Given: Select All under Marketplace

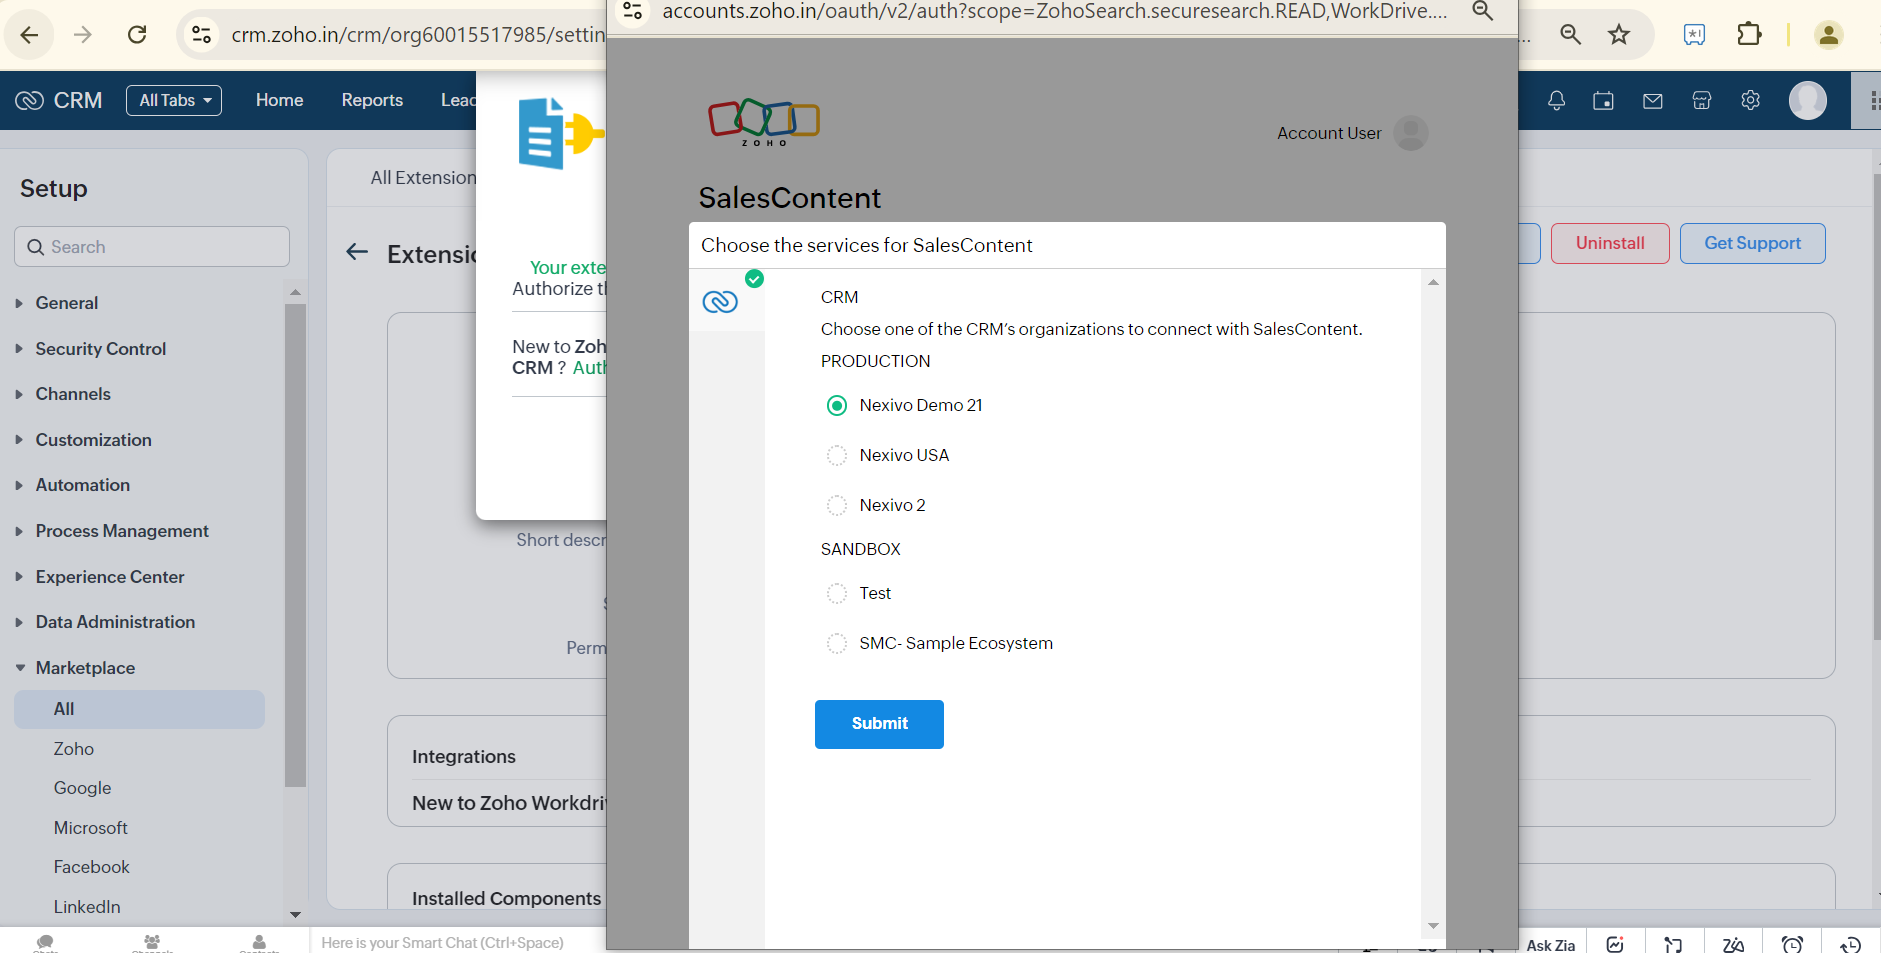Looking at the screenshot, I should tap(139, 709).
